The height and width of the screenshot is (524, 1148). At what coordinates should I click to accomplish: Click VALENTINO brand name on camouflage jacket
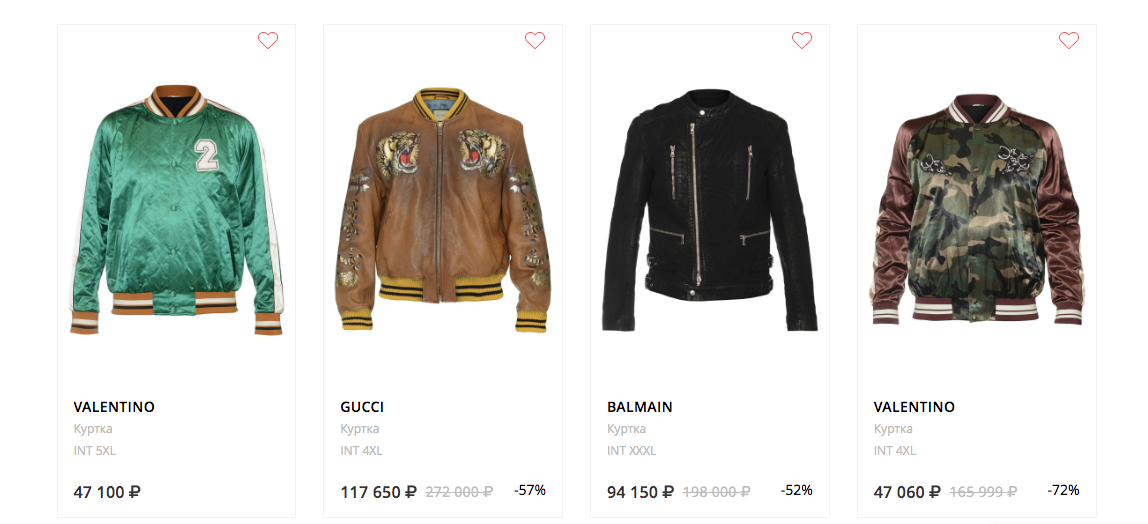click(x=914, y=407)
